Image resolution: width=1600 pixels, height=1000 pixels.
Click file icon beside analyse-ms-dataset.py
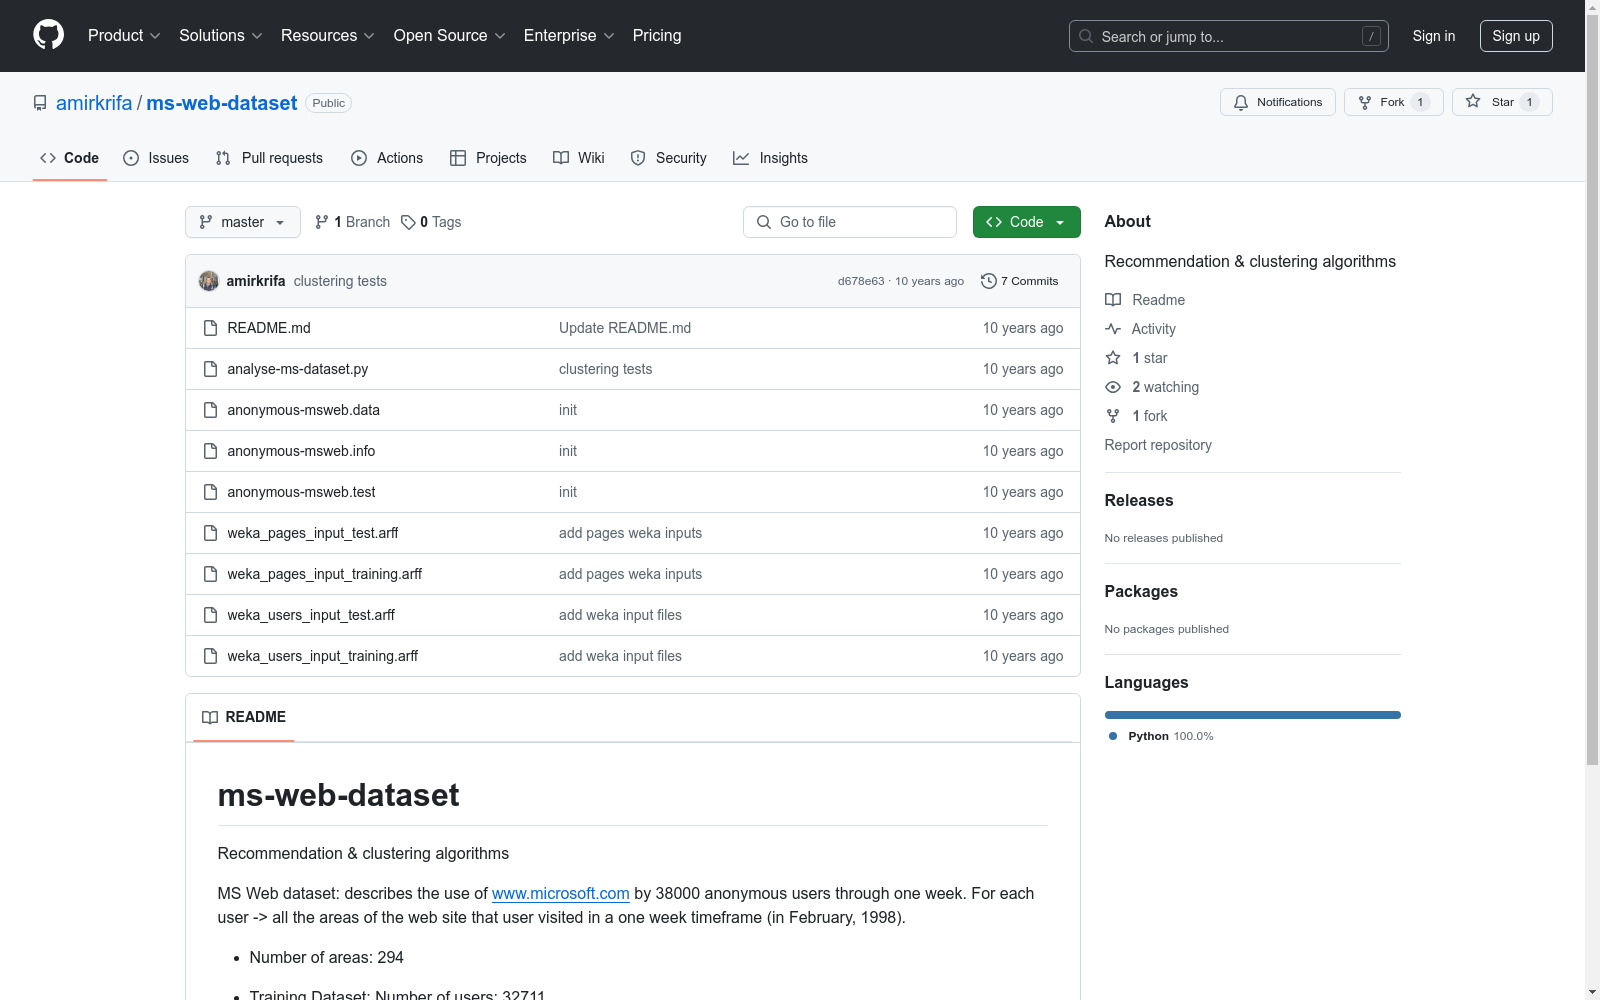(210, 369)
